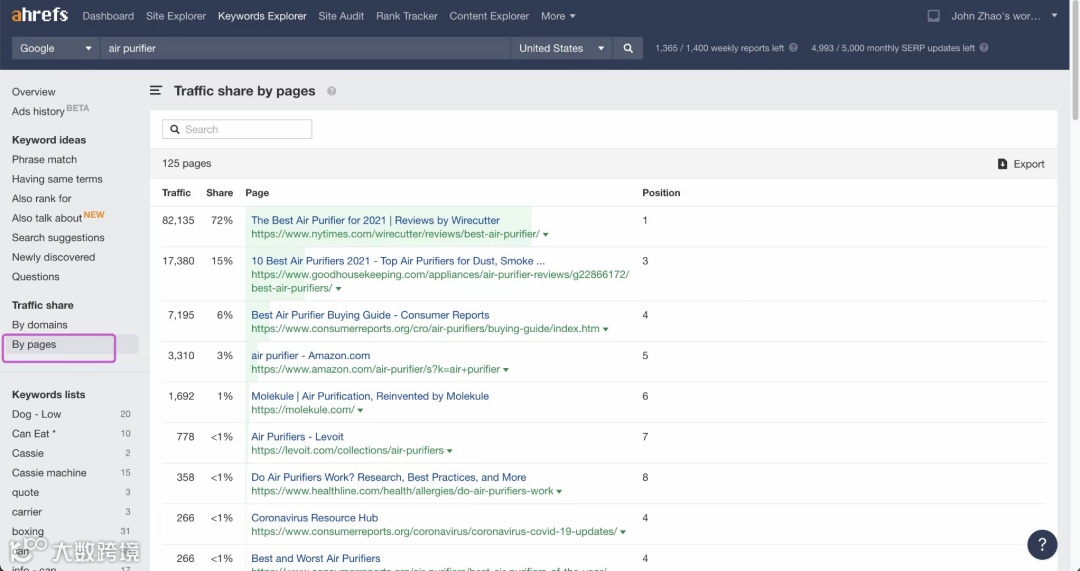This screenshot has height=571, width=1080.
Task: Click the ahrefs logo
Action: click(41, 16)
